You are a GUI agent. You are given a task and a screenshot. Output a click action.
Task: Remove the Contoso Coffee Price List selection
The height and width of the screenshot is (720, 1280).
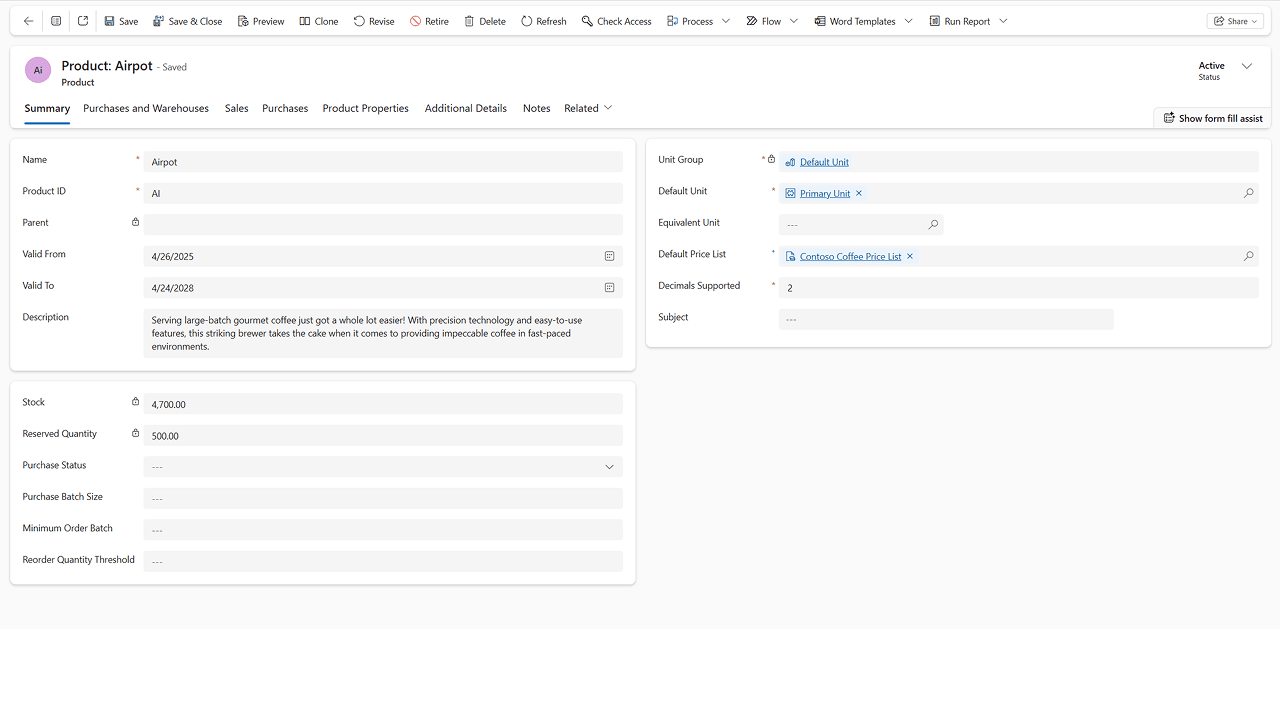(x=909, y=256)
